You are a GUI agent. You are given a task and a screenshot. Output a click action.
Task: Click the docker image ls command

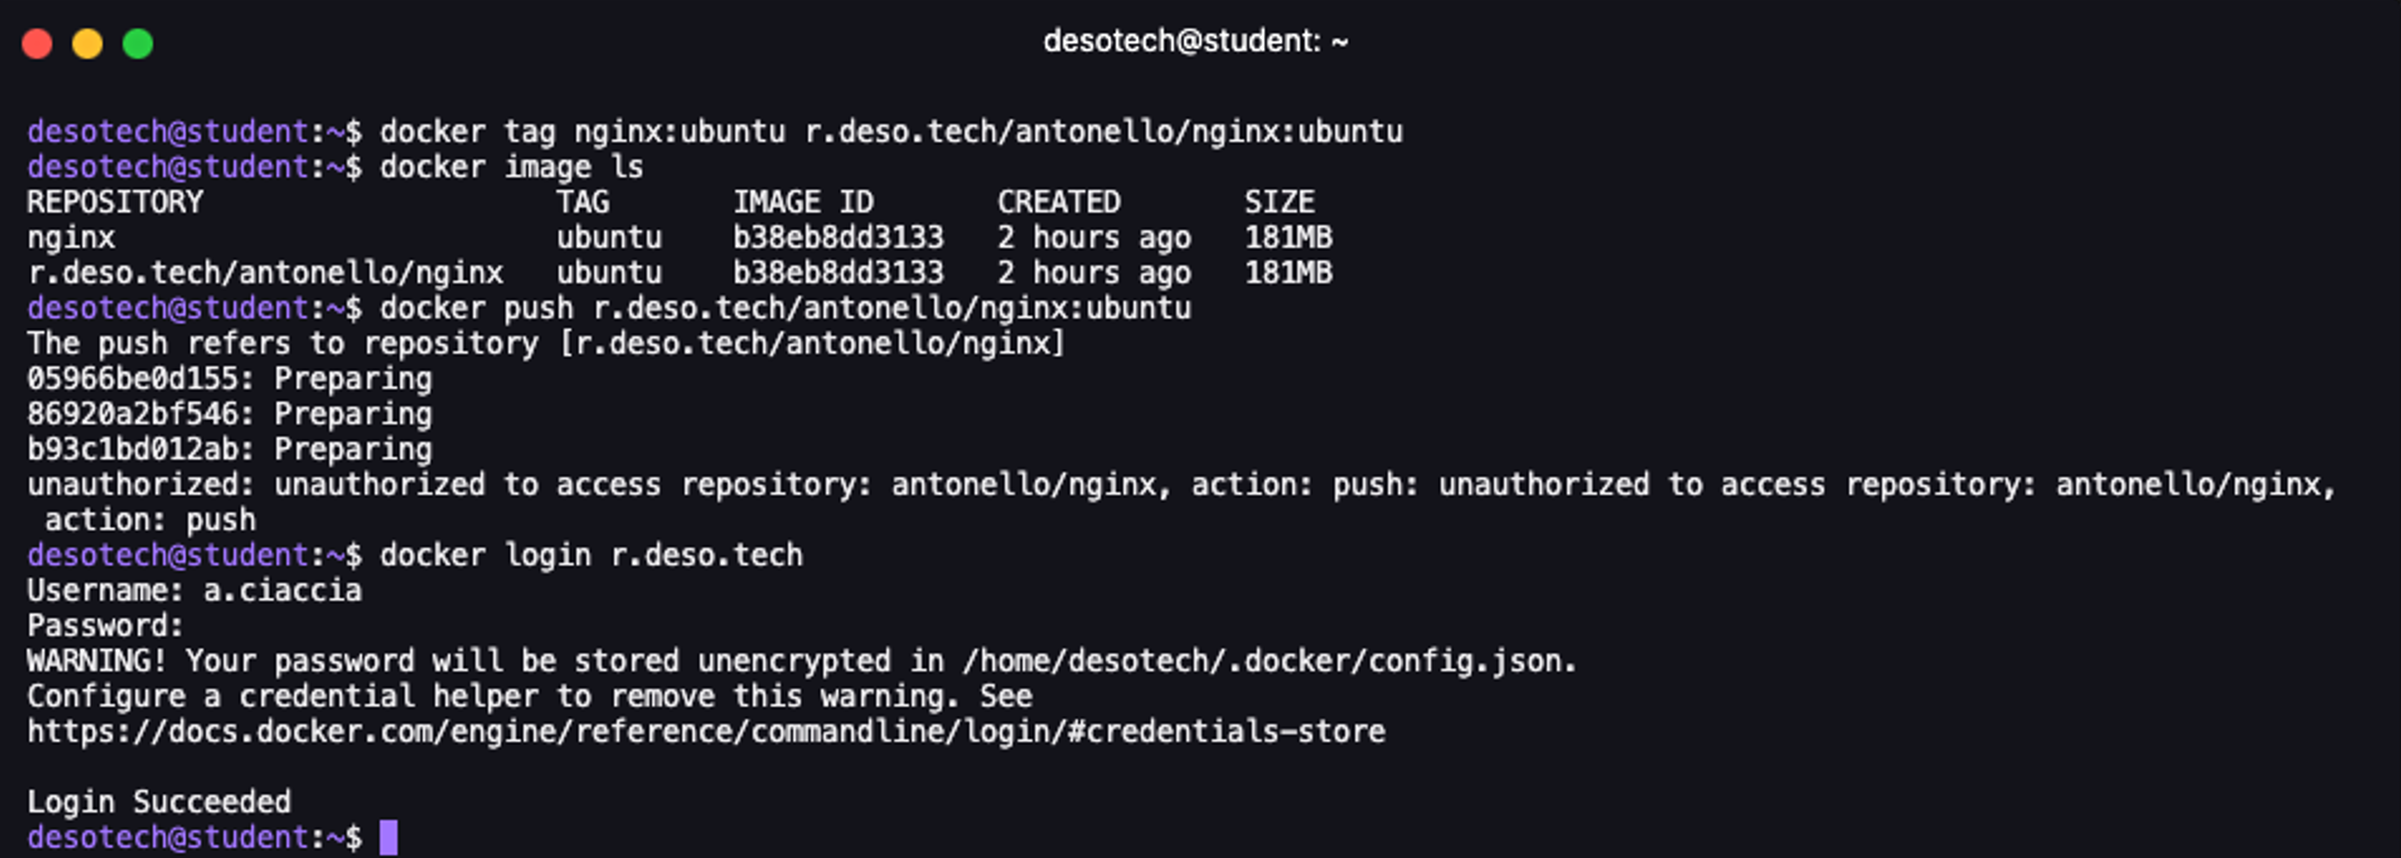[x=511, y=167]
